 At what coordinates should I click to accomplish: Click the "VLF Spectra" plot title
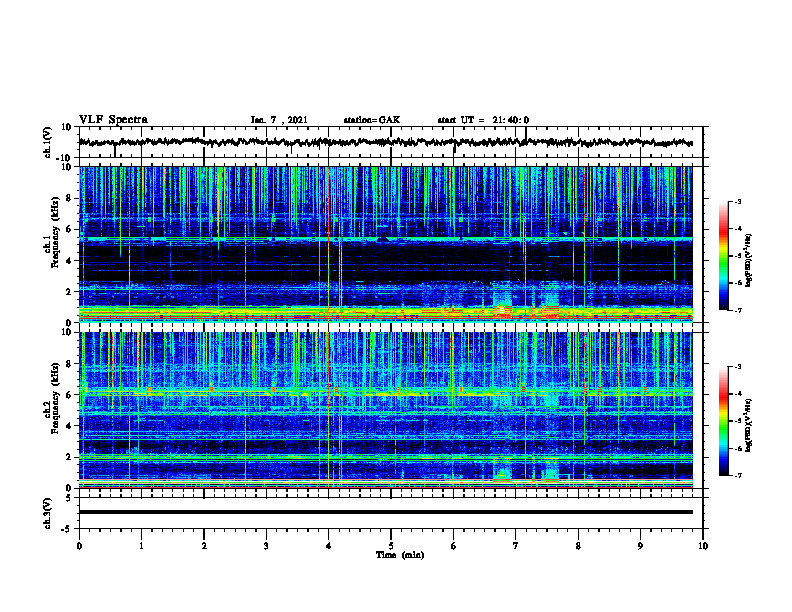113,120
